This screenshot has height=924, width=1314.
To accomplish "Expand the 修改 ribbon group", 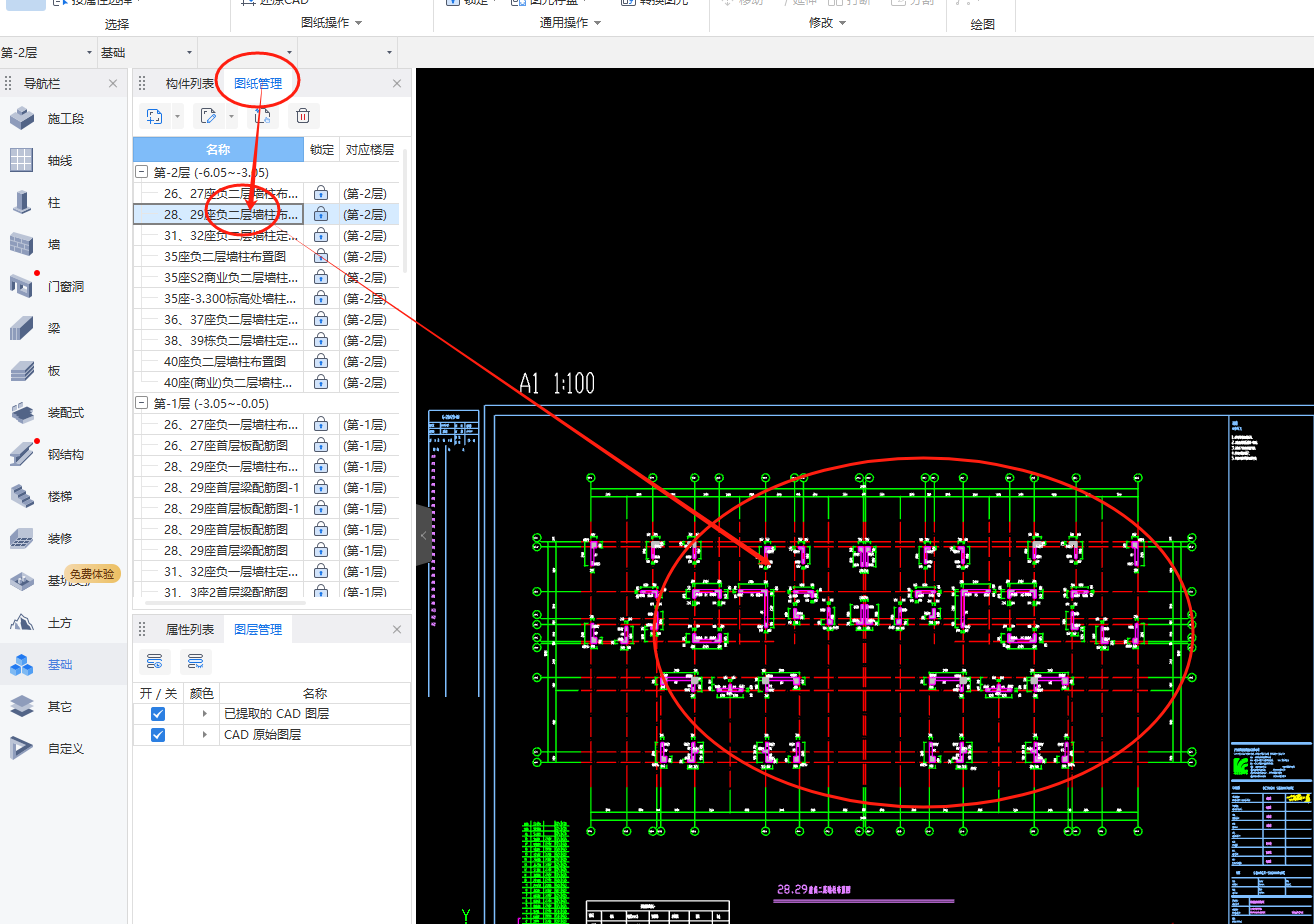I will click(x=827, y=22).
